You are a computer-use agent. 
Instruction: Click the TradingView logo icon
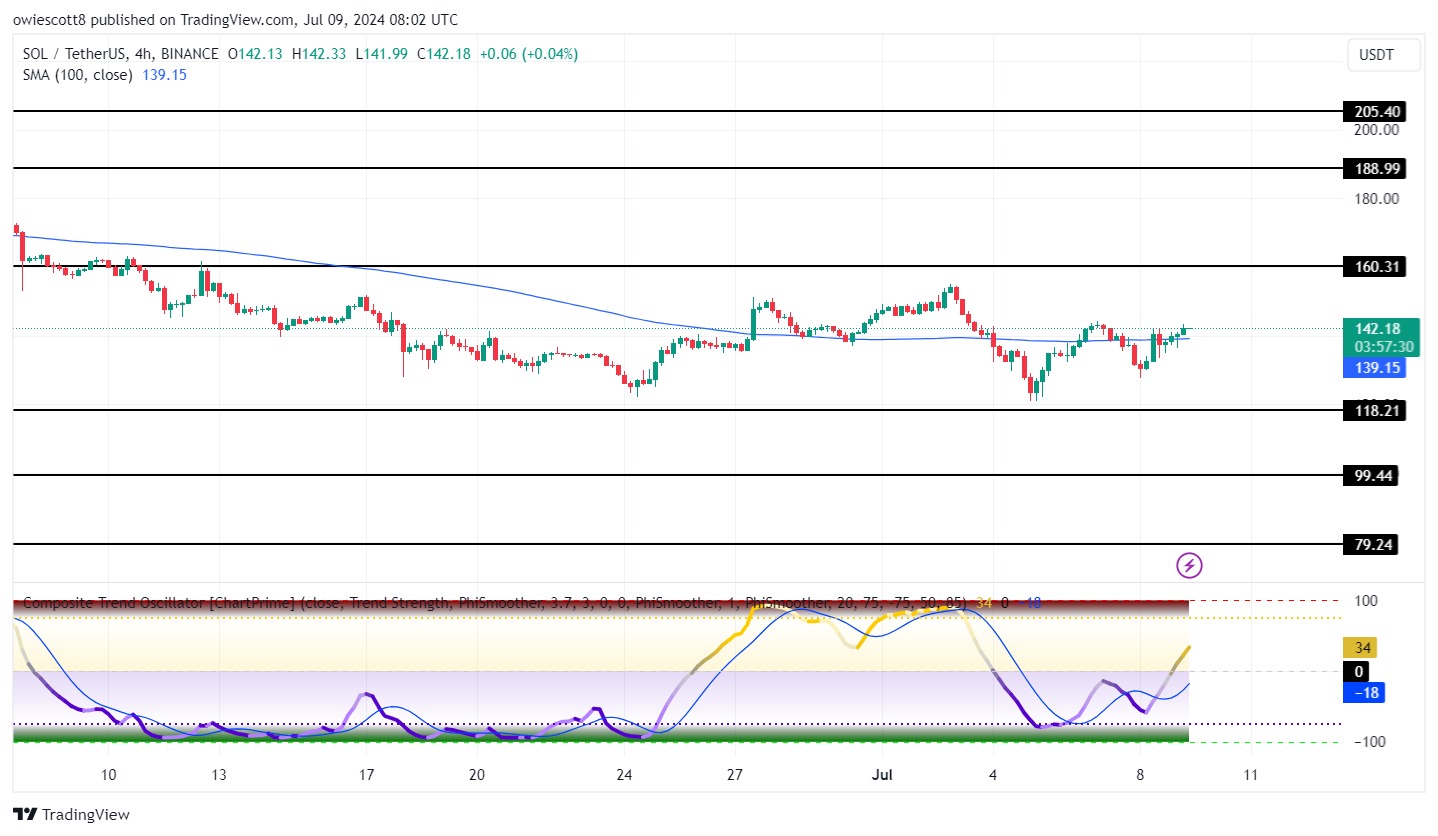(x=25, y=814)
